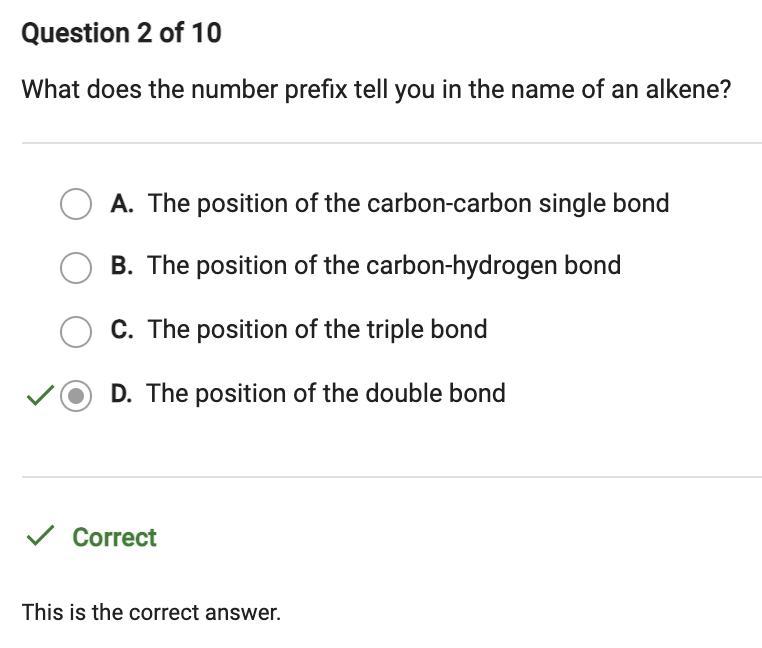Click the green "Correct" status label
This screenshot has width=762, height=648.
coord(114,537)
